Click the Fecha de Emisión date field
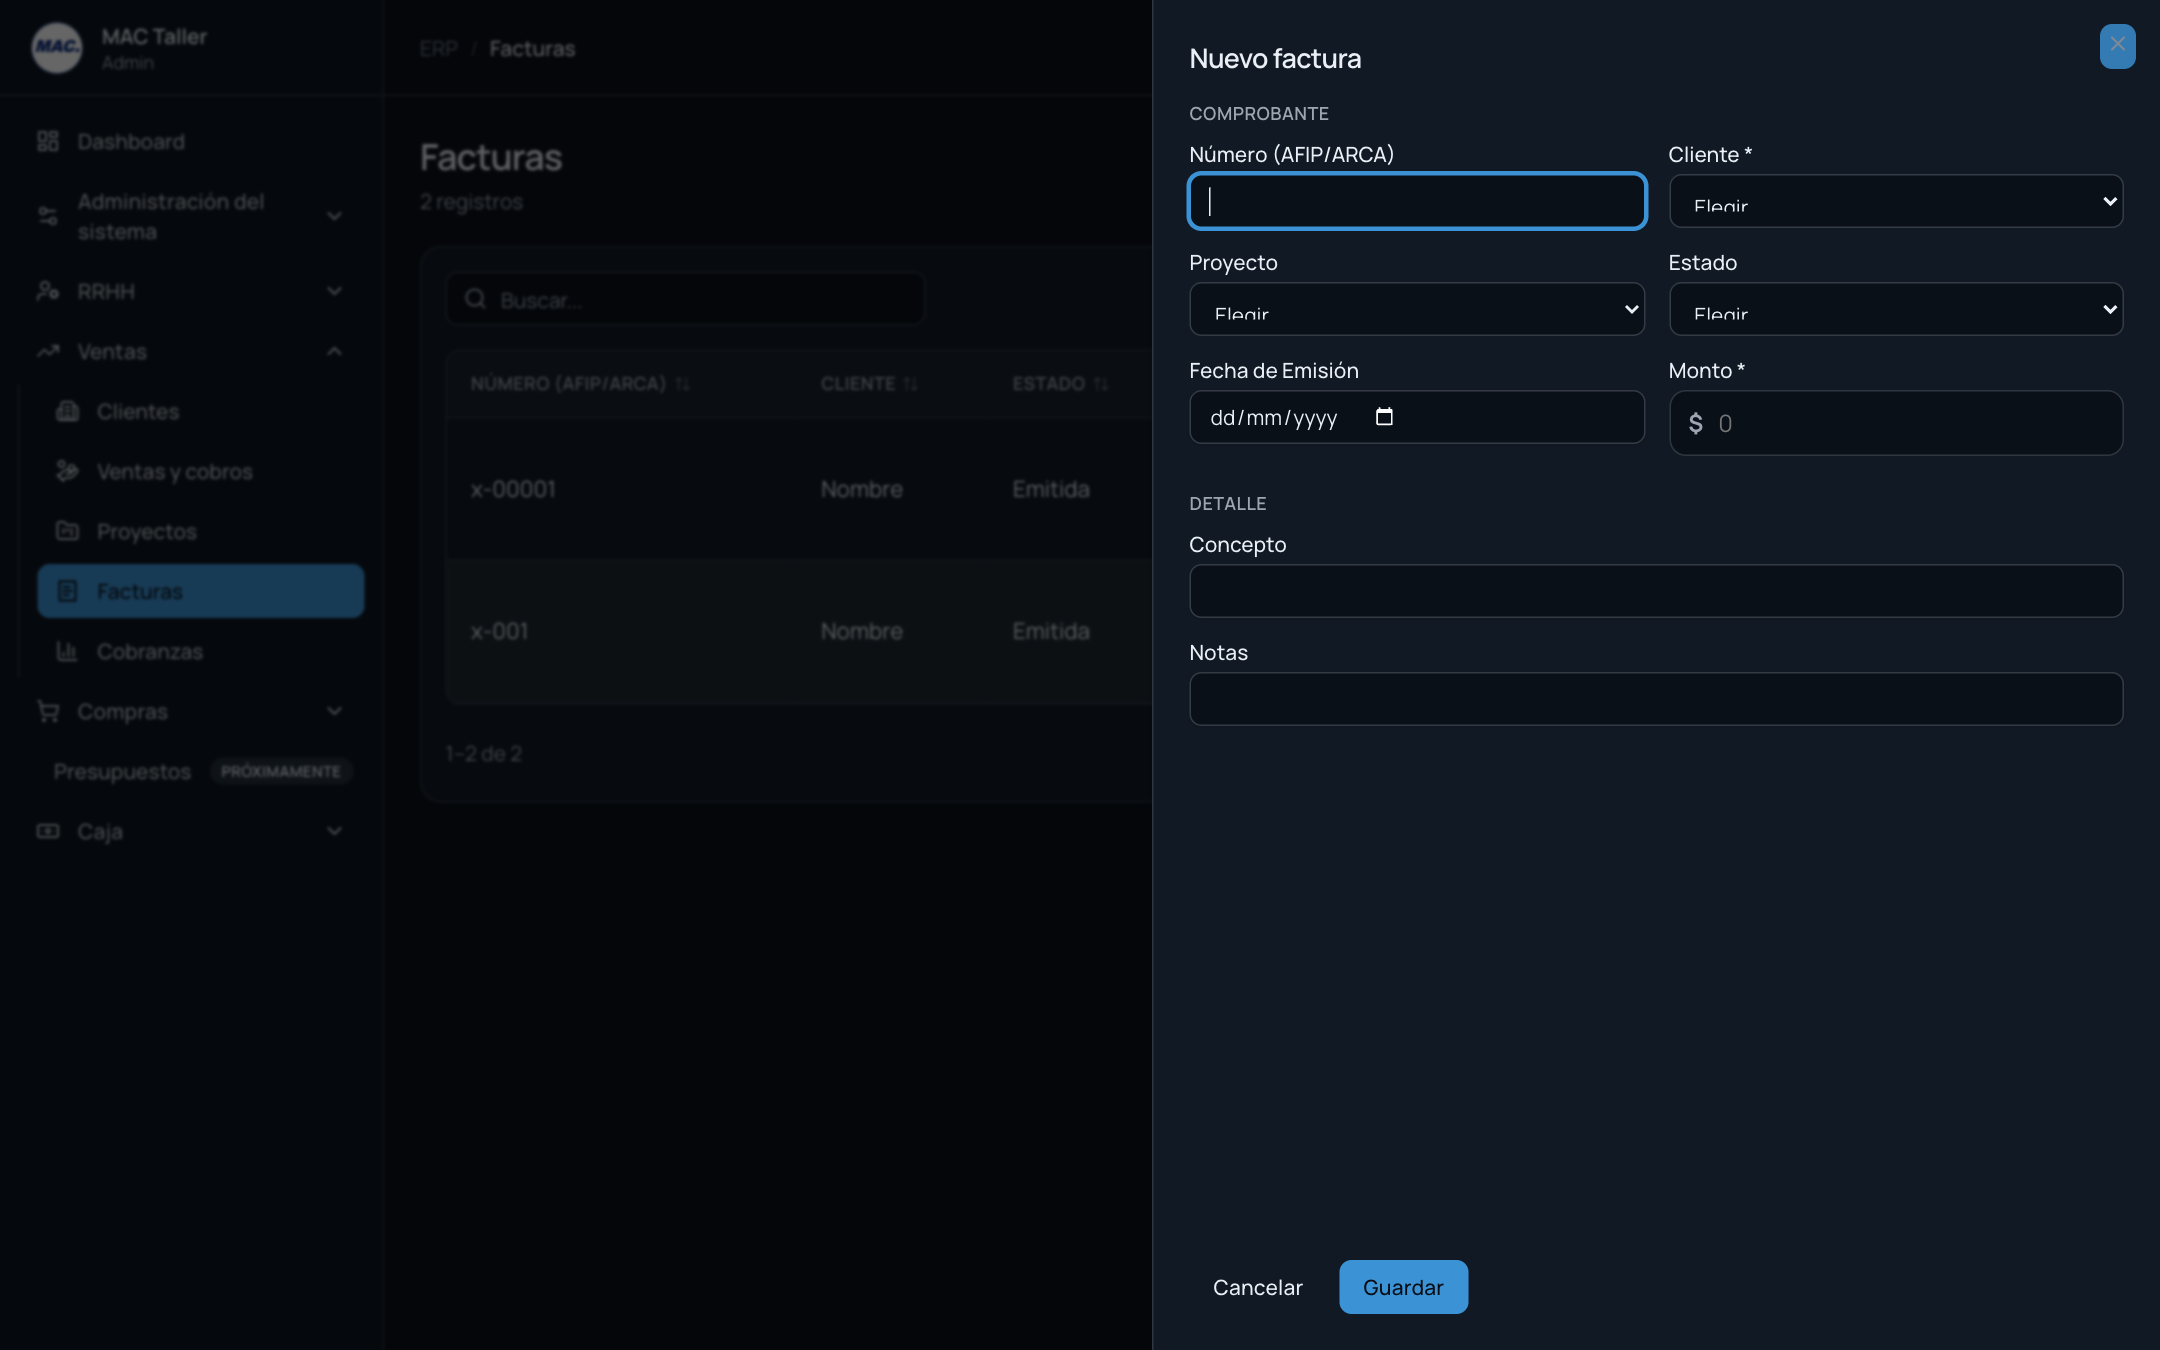This screenshot has width=2160, height=1350. (1417, 417)
